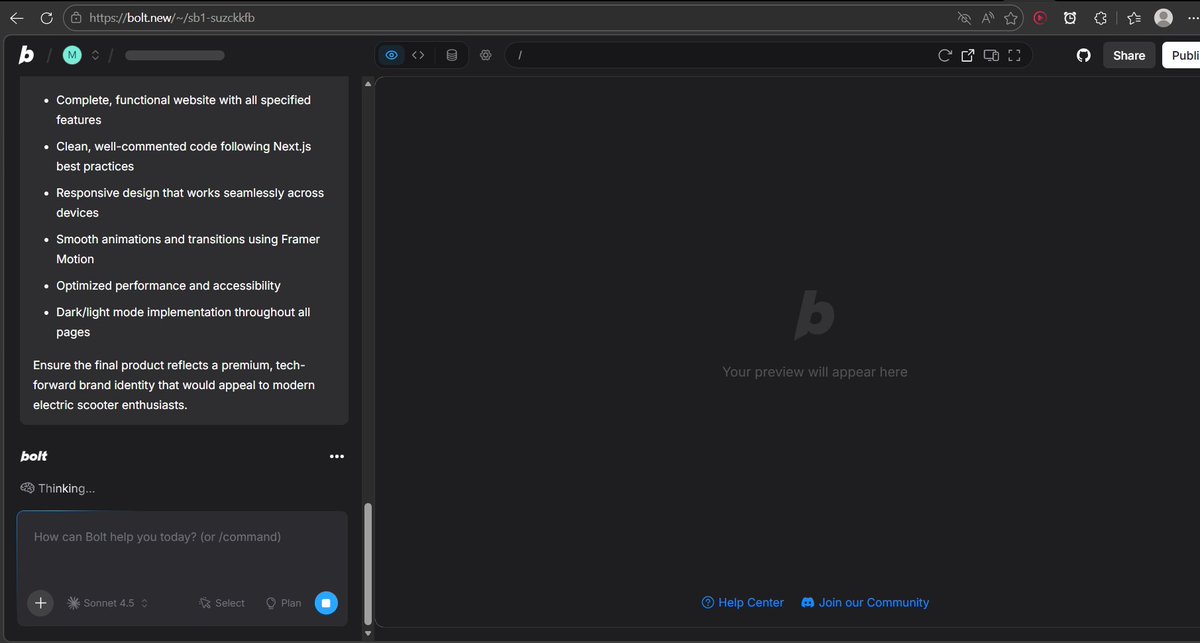1200x643 pixels.
Task: Go back in the browser
Action: click(16, 17)
